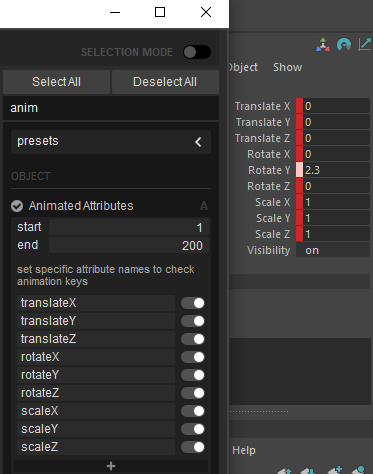Click the end frame field showing 200
The height and width of the screenshot is (474, 373).
coord(129,245)
